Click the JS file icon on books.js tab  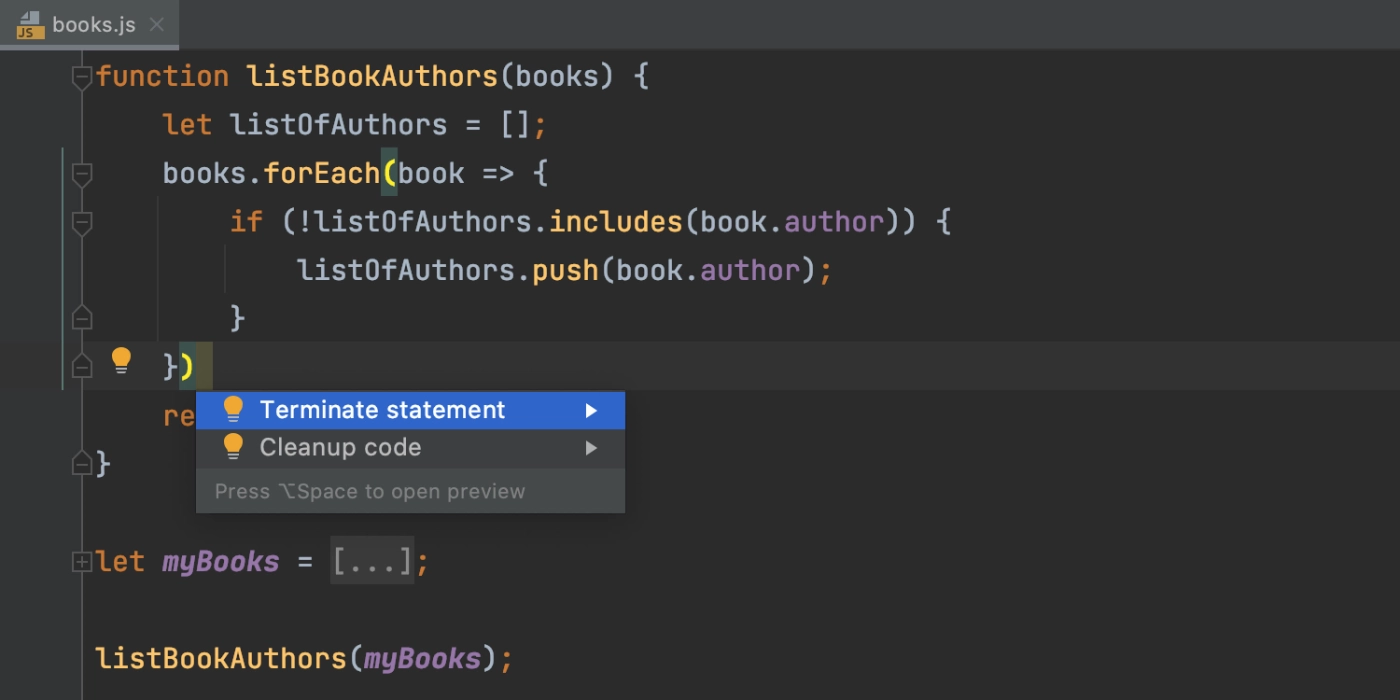click(x=31, y=25)
